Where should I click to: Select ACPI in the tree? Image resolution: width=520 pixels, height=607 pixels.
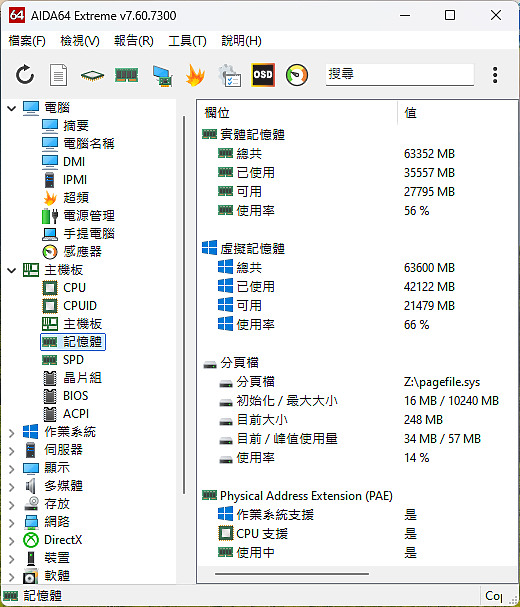[x=76, y=414]
